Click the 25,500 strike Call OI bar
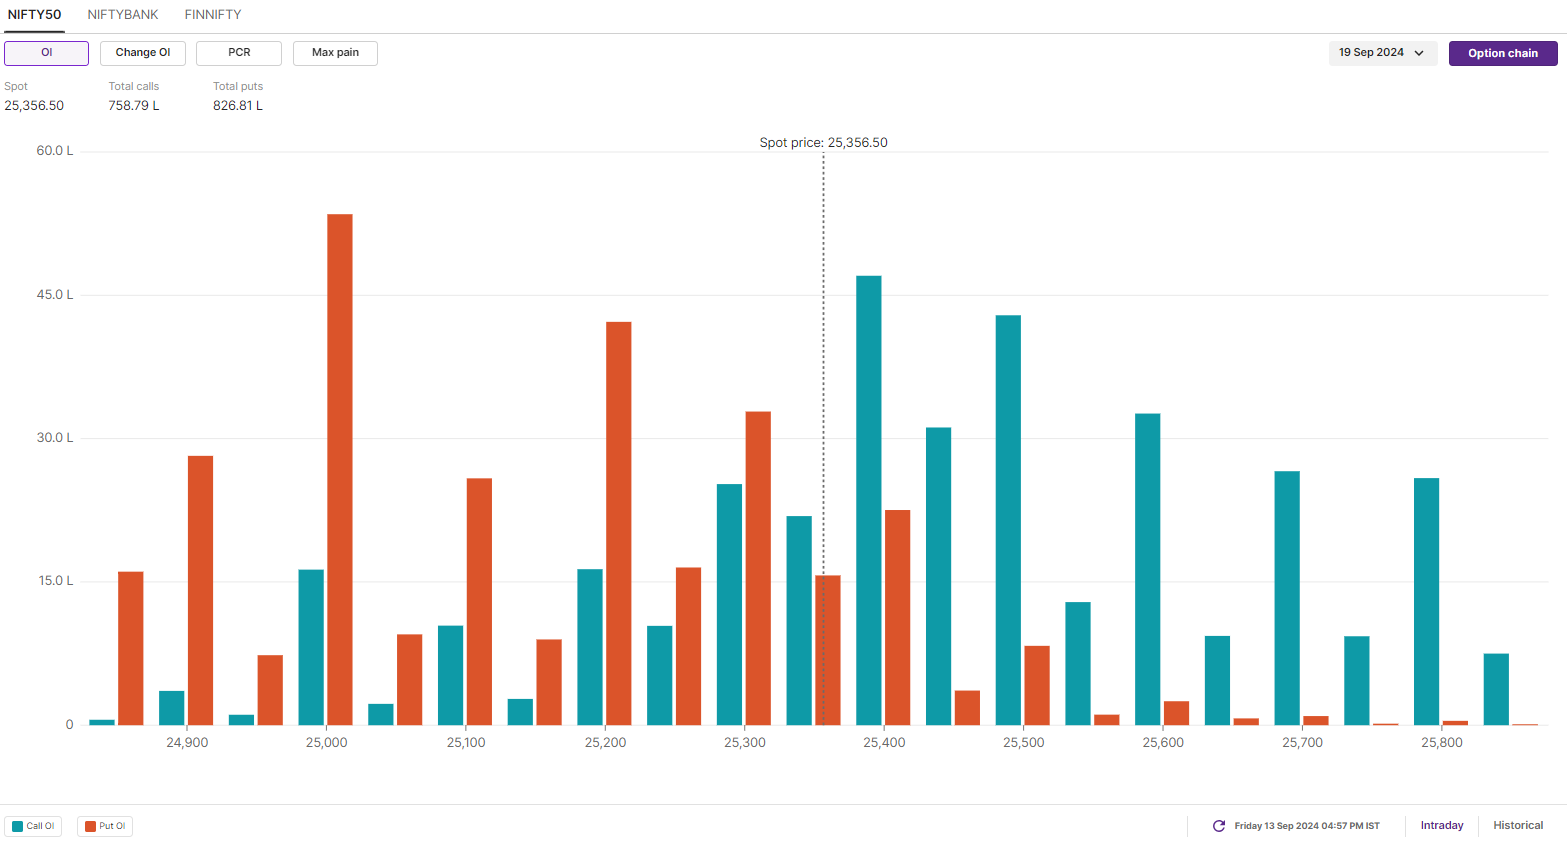This screenshot has height=844, width=1567. coord(1008,520)
